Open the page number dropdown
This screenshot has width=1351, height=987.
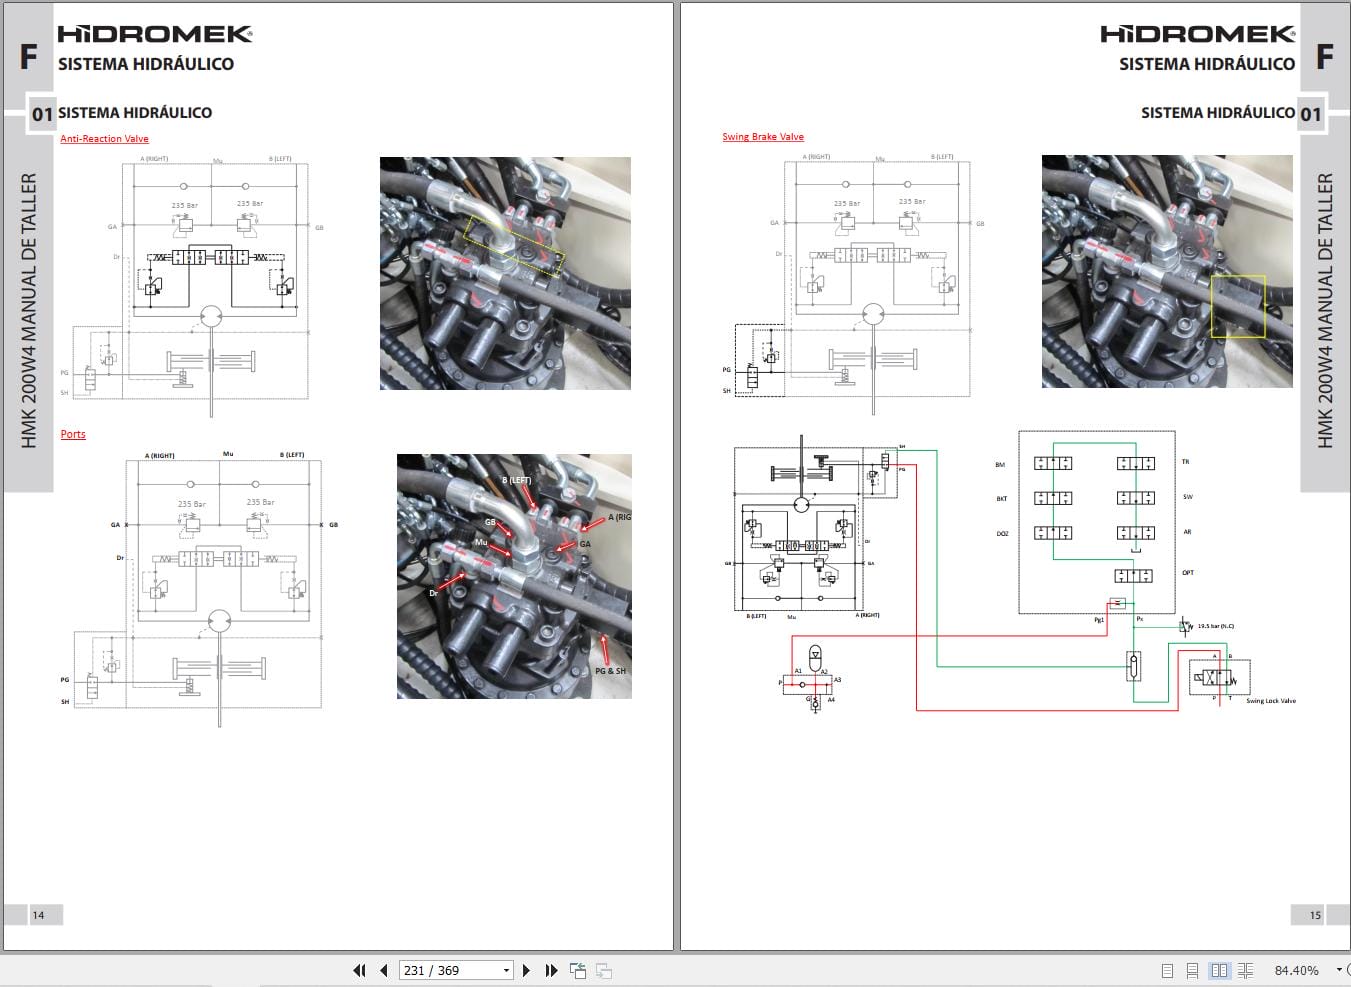(x=507, y=970)
